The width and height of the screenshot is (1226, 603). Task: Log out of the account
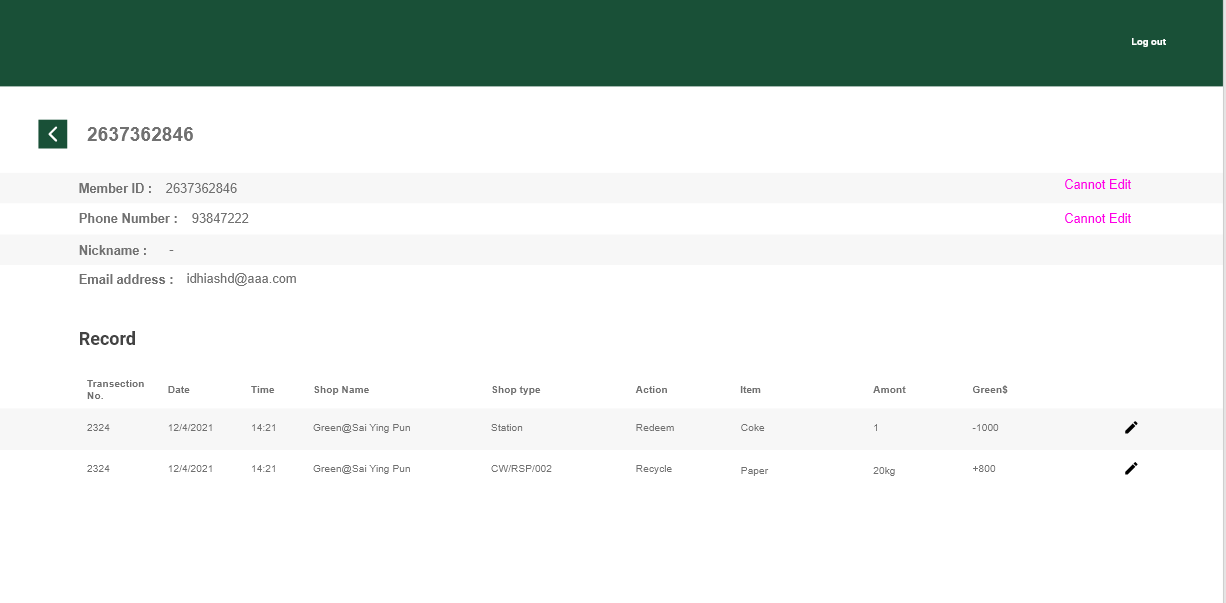click(x=1148, y=42)
